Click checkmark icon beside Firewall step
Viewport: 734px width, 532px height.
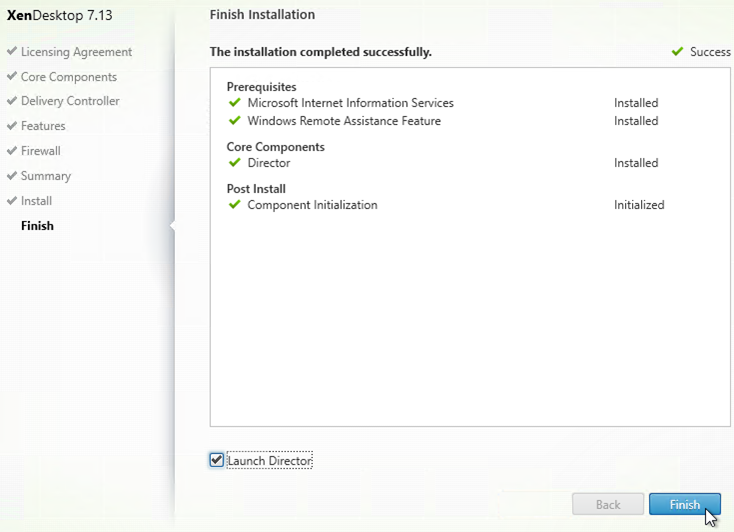pos(12,151)
